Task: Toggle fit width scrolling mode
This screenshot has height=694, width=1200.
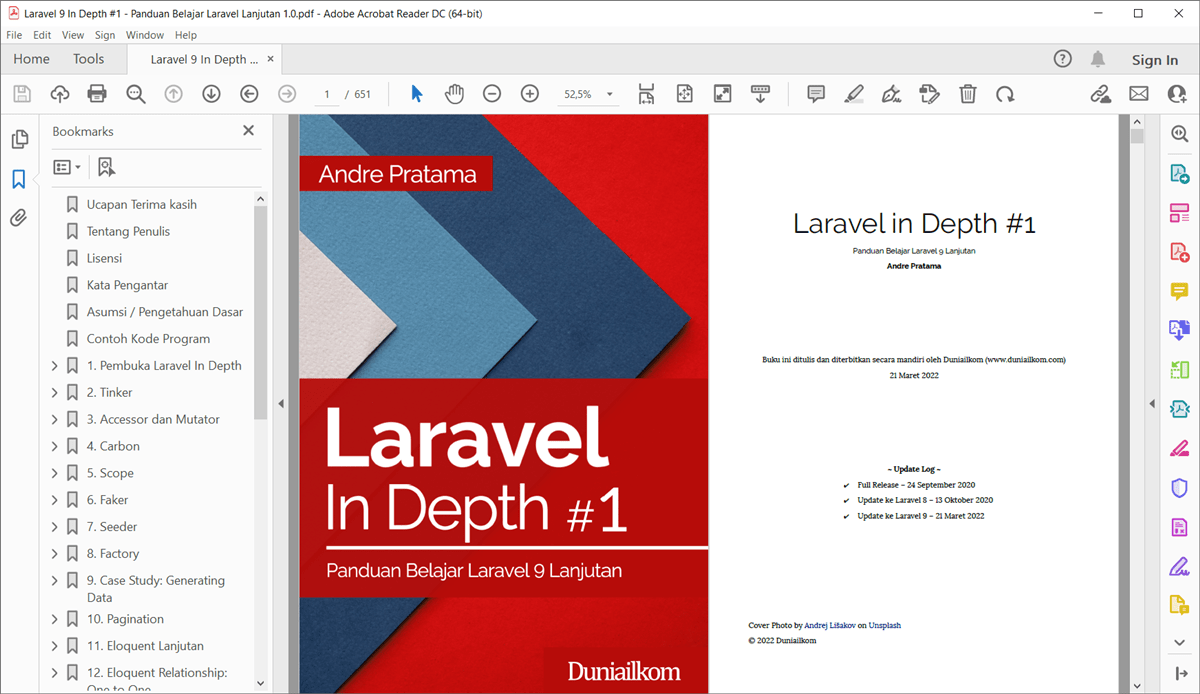Action: (x=646, y=94)
